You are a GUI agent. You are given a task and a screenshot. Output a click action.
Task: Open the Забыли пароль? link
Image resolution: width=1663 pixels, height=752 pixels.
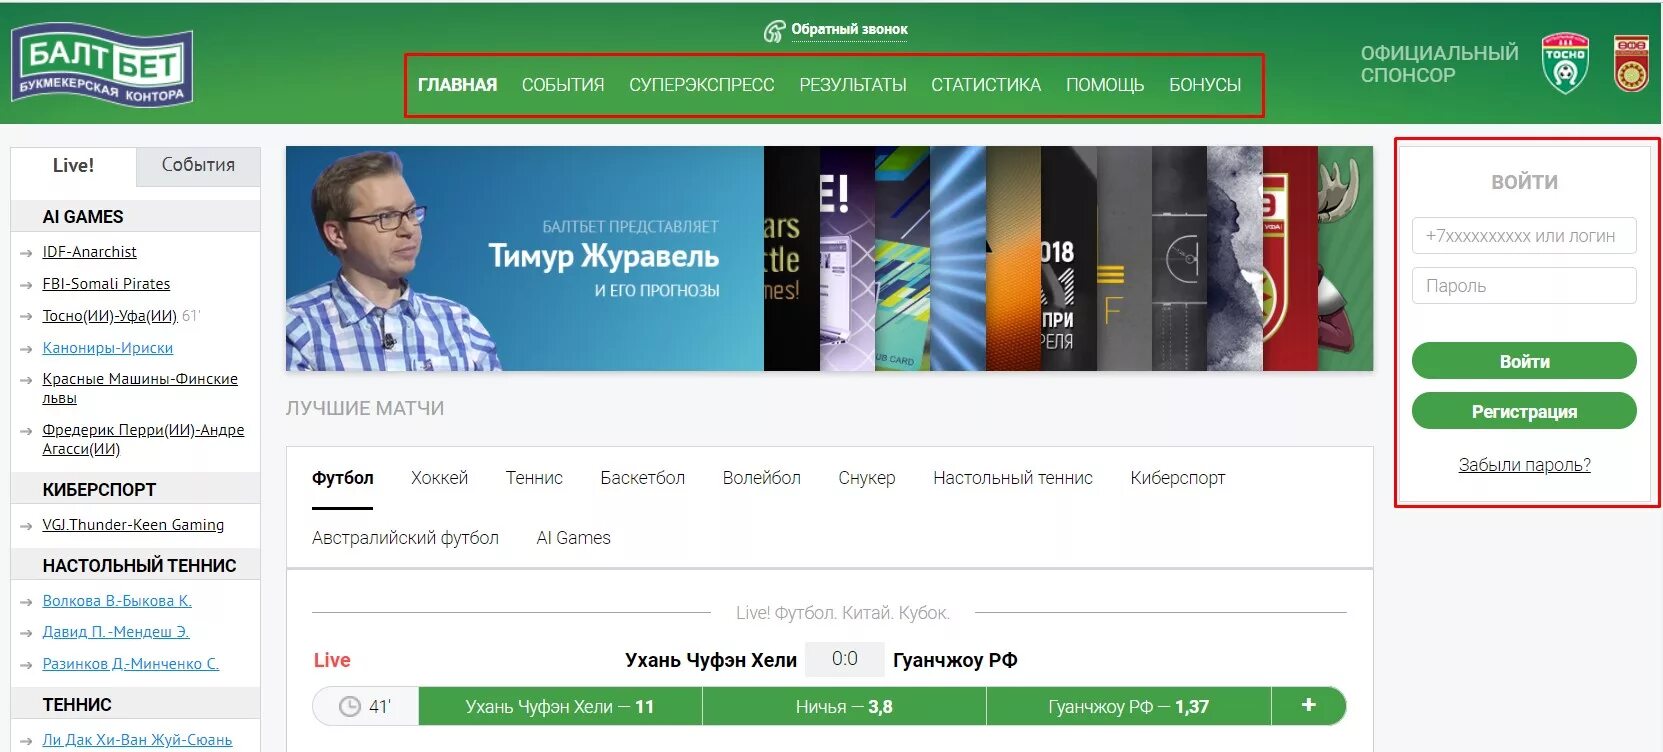click(1524, 465)
